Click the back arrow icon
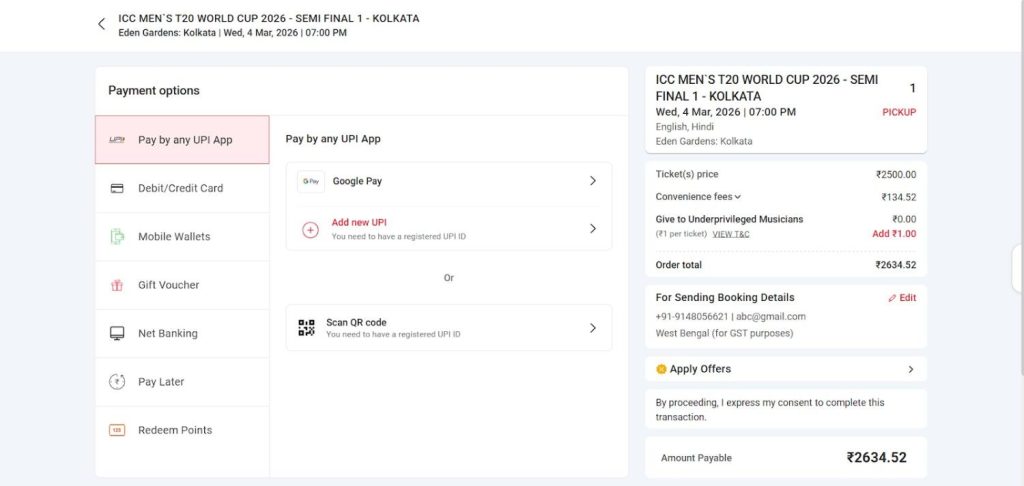The width and height of the screenshot is (1024, 486). click(101, 24)
